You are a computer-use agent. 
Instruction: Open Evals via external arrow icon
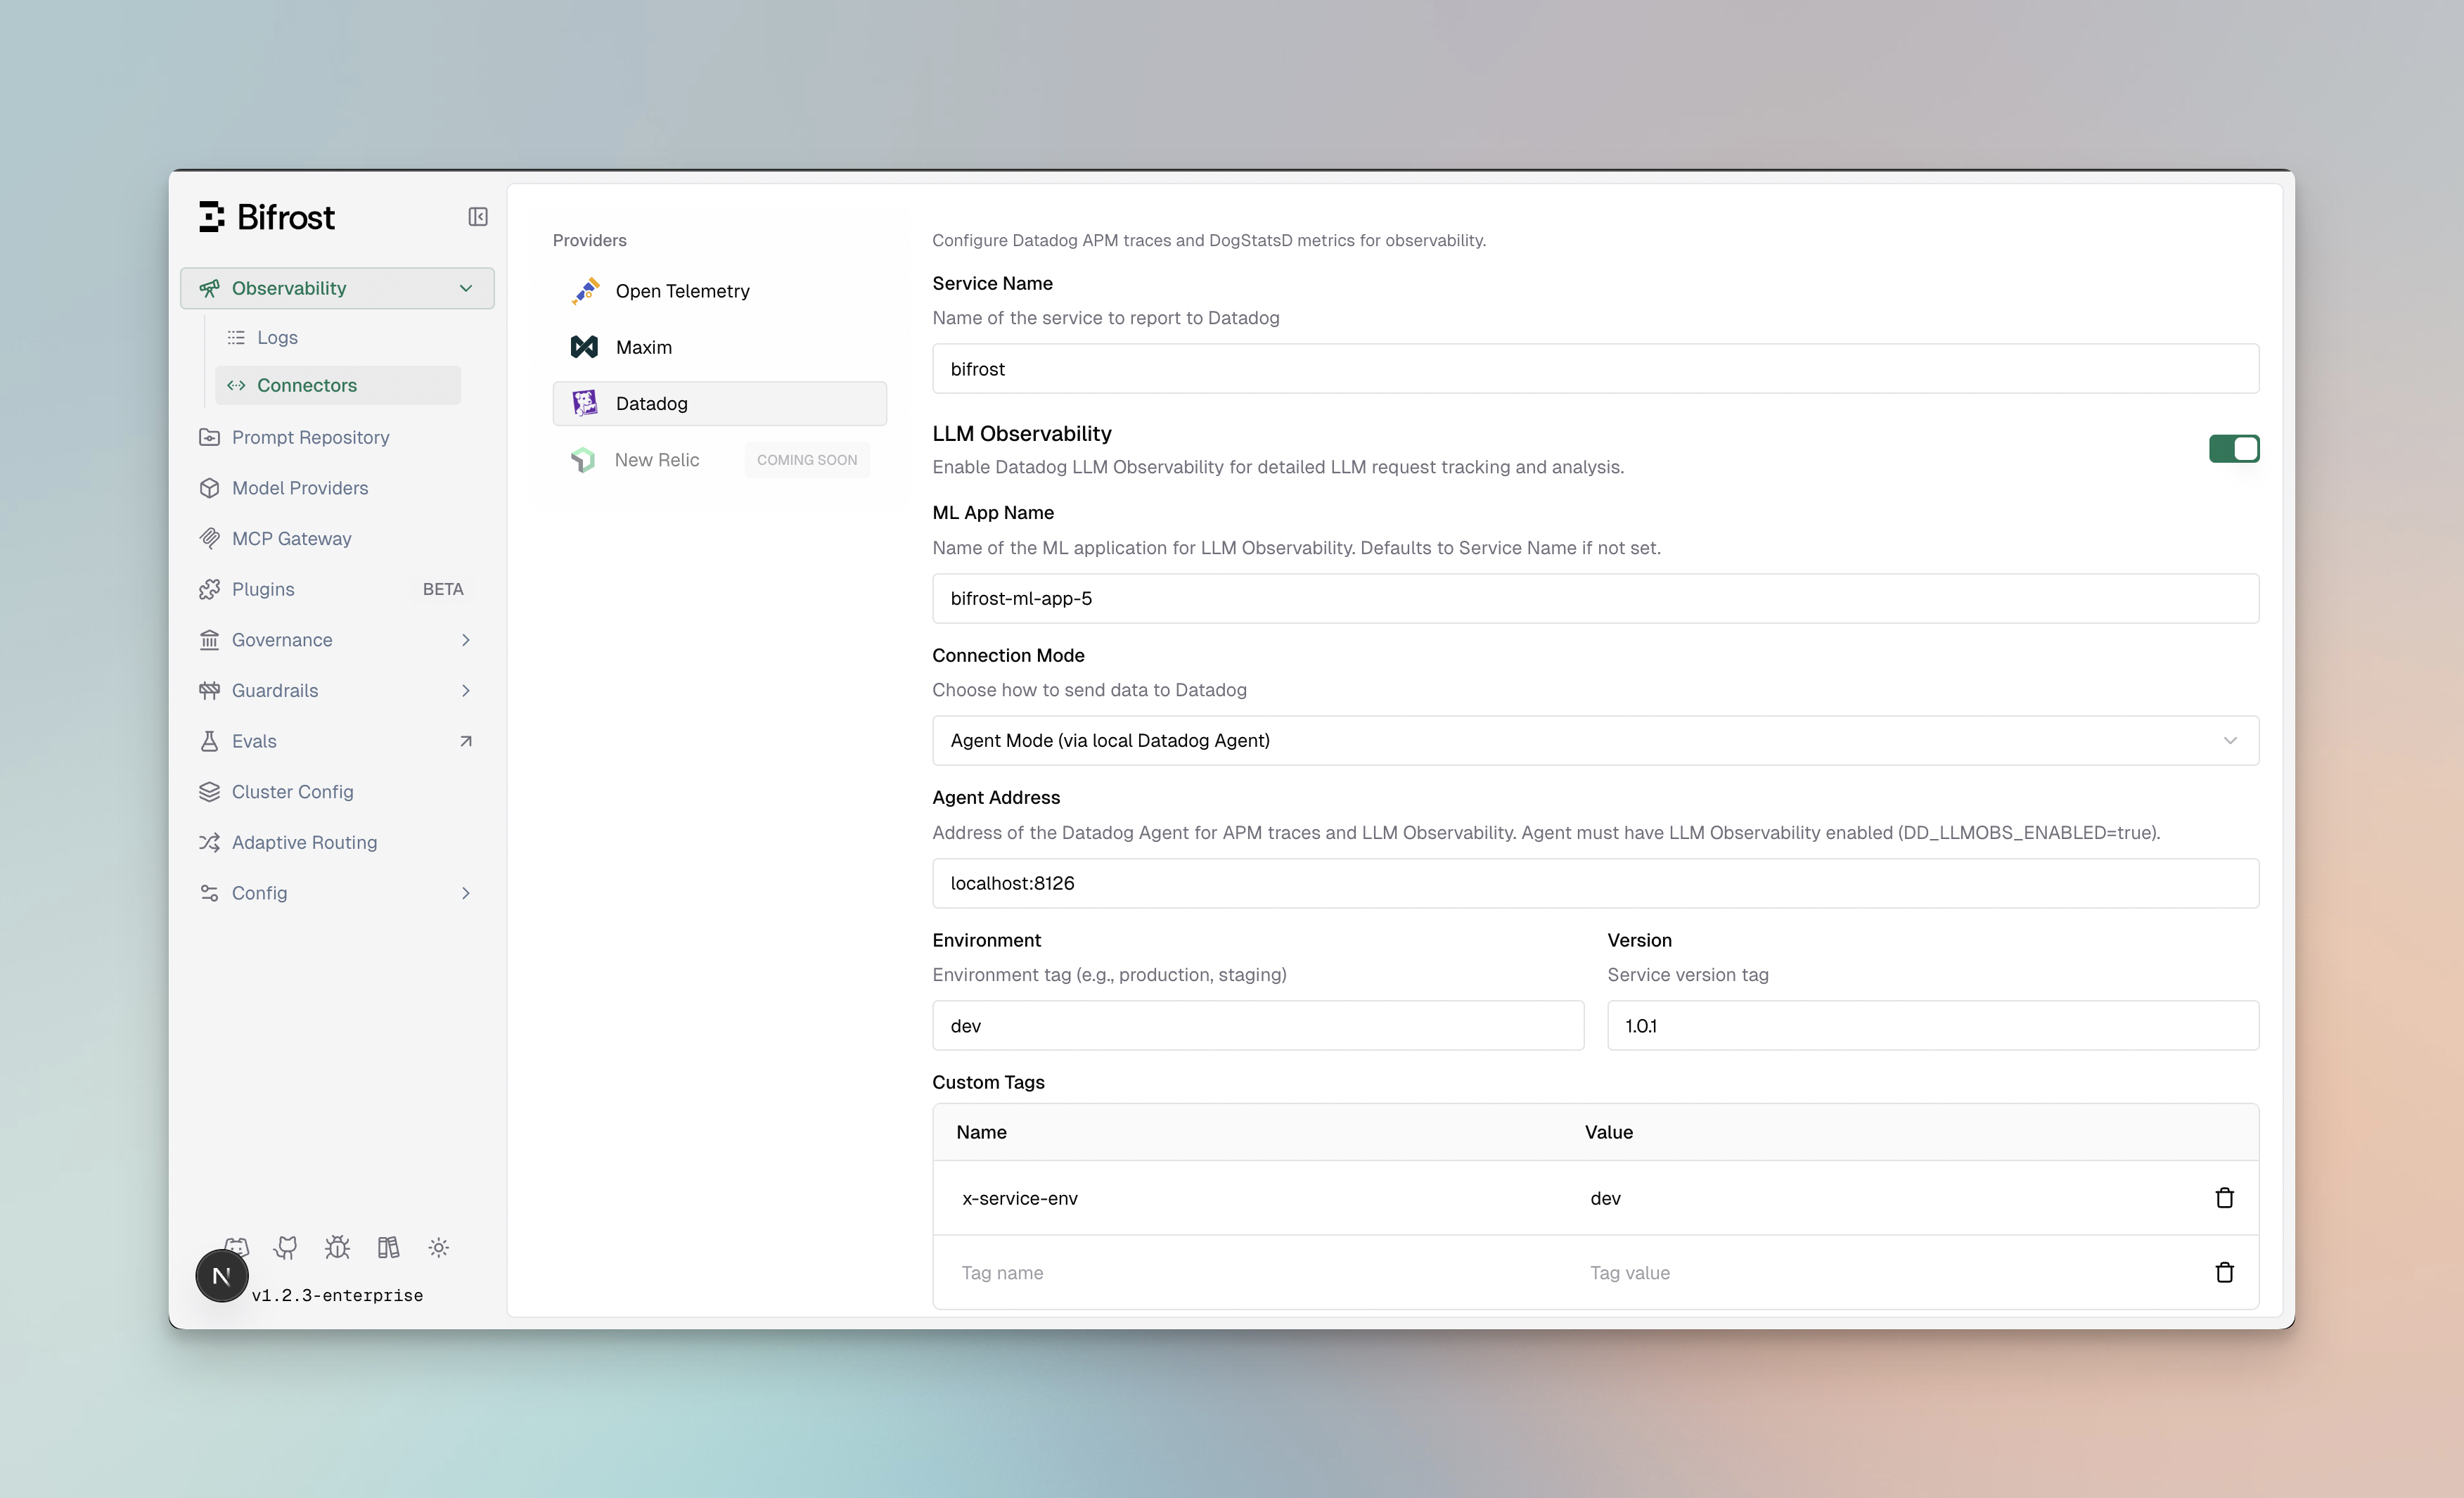pyautogui.click(x=465, y=741)
